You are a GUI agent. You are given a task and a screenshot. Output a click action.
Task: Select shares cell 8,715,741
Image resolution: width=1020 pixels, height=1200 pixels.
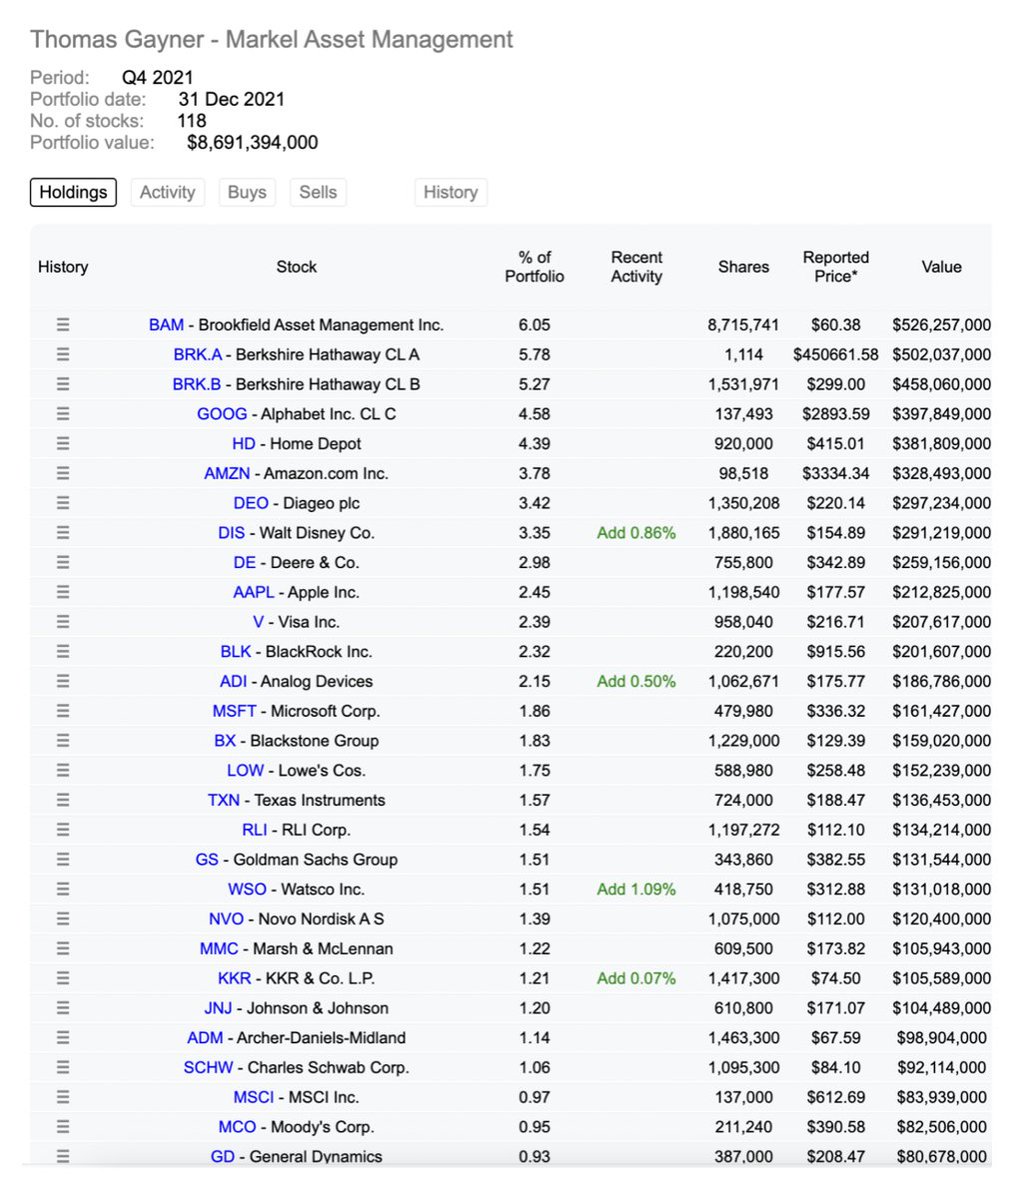click(x=743, y=325)
